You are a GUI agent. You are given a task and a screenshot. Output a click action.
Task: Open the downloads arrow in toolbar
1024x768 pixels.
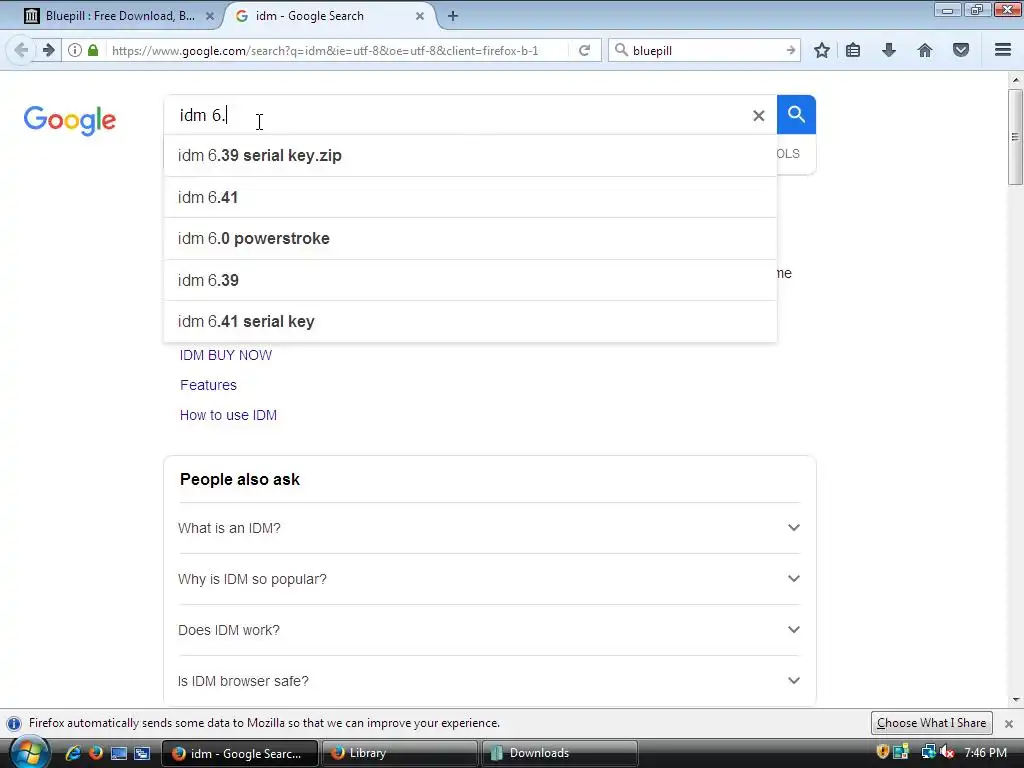(x=889, y=50)
